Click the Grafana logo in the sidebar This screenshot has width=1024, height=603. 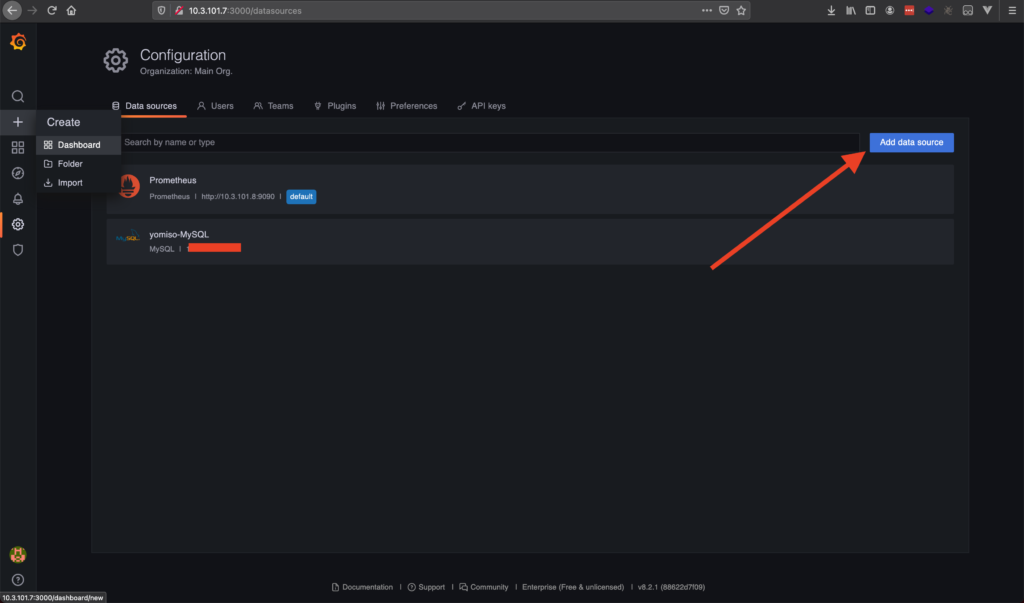pyautogui.click(x=18, y=42)
